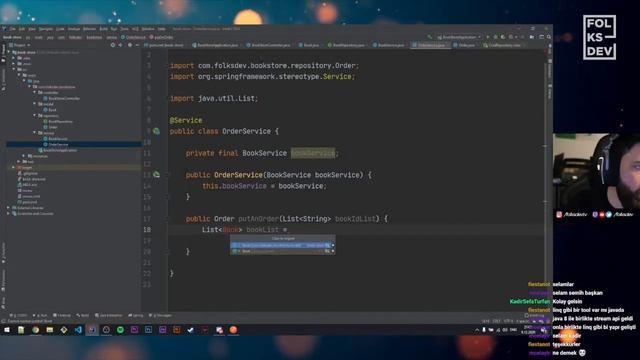The image size is (640, 360).
Task: Choose first Book suggestion in import popup
Action: click(282, 245)
